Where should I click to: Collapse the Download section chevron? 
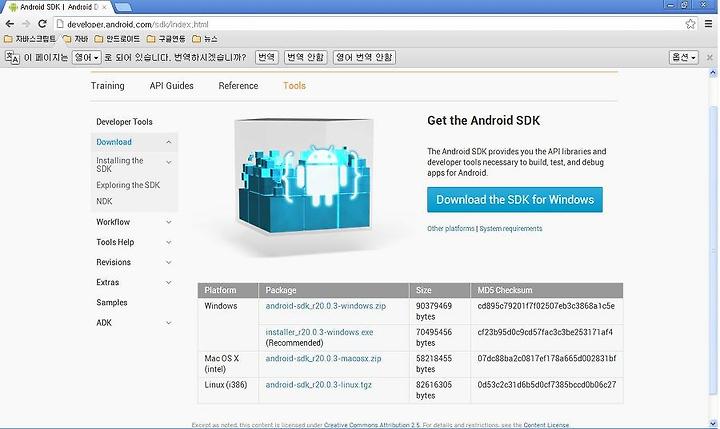(x=169, y=142)
